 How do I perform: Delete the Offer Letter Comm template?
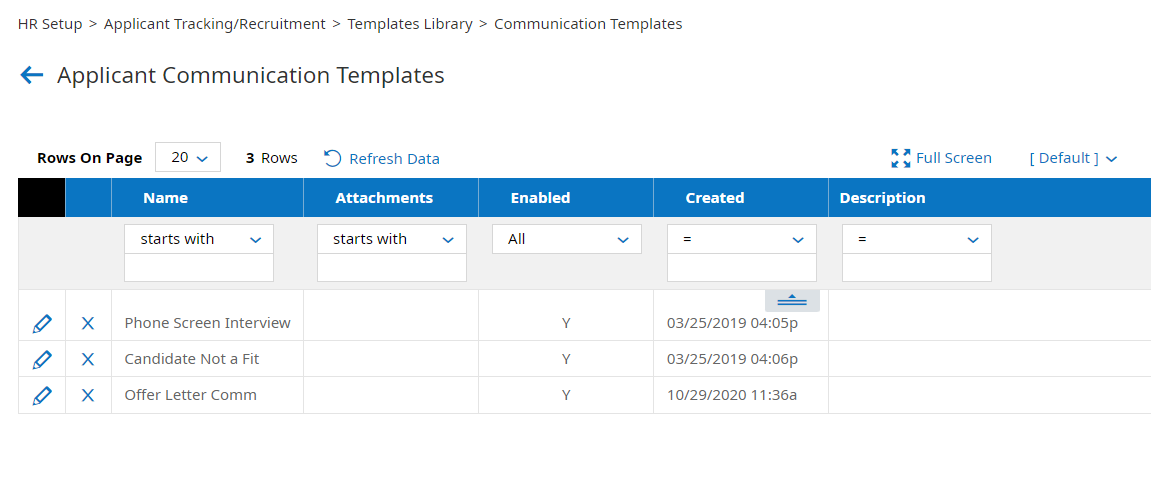click(x=88, y=395)
